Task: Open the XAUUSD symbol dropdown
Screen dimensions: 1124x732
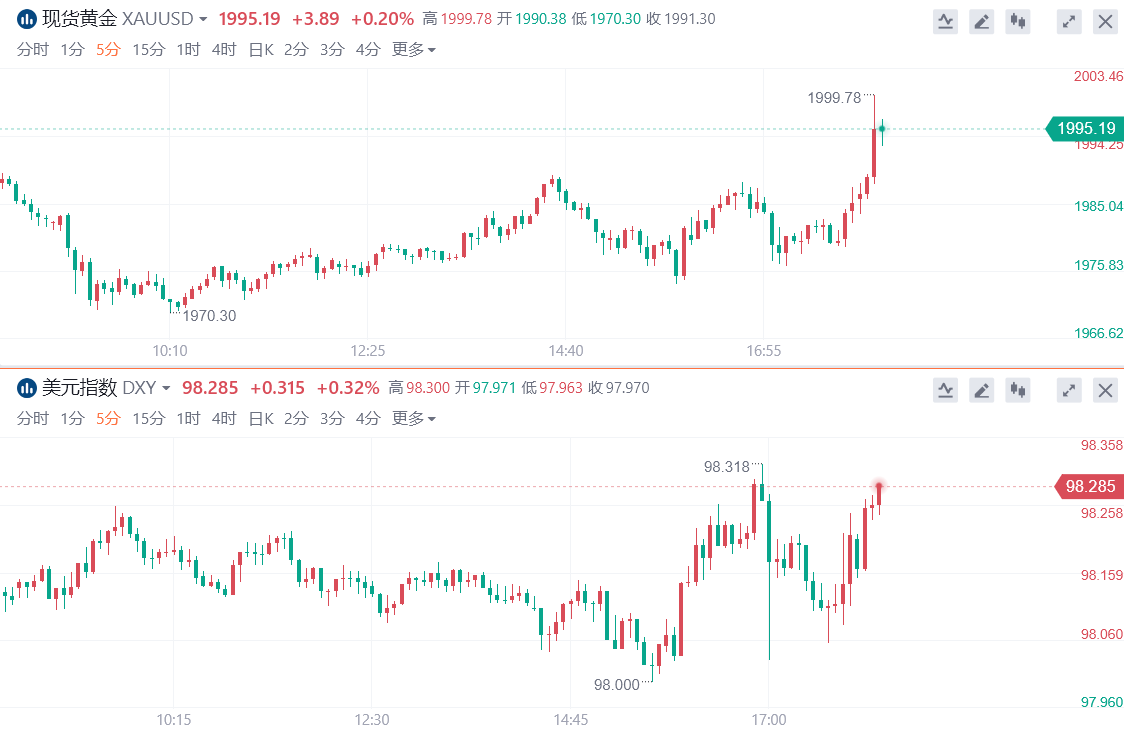Action: pyautogui.click(x=203, y=19)
